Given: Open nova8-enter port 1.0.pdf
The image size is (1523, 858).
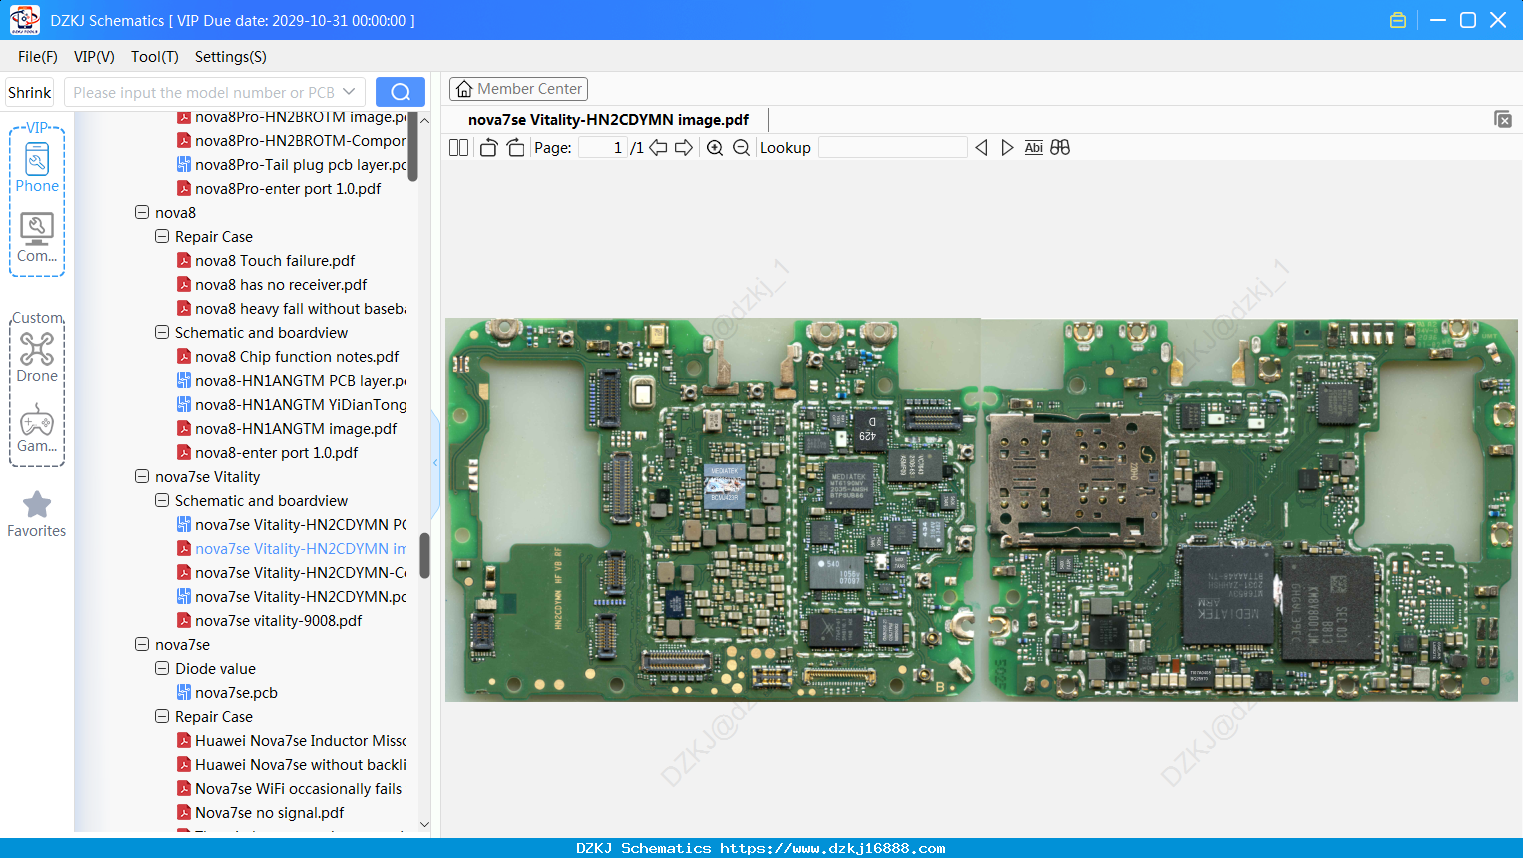Looking at the screenshot, I should (x=276, y=452).
